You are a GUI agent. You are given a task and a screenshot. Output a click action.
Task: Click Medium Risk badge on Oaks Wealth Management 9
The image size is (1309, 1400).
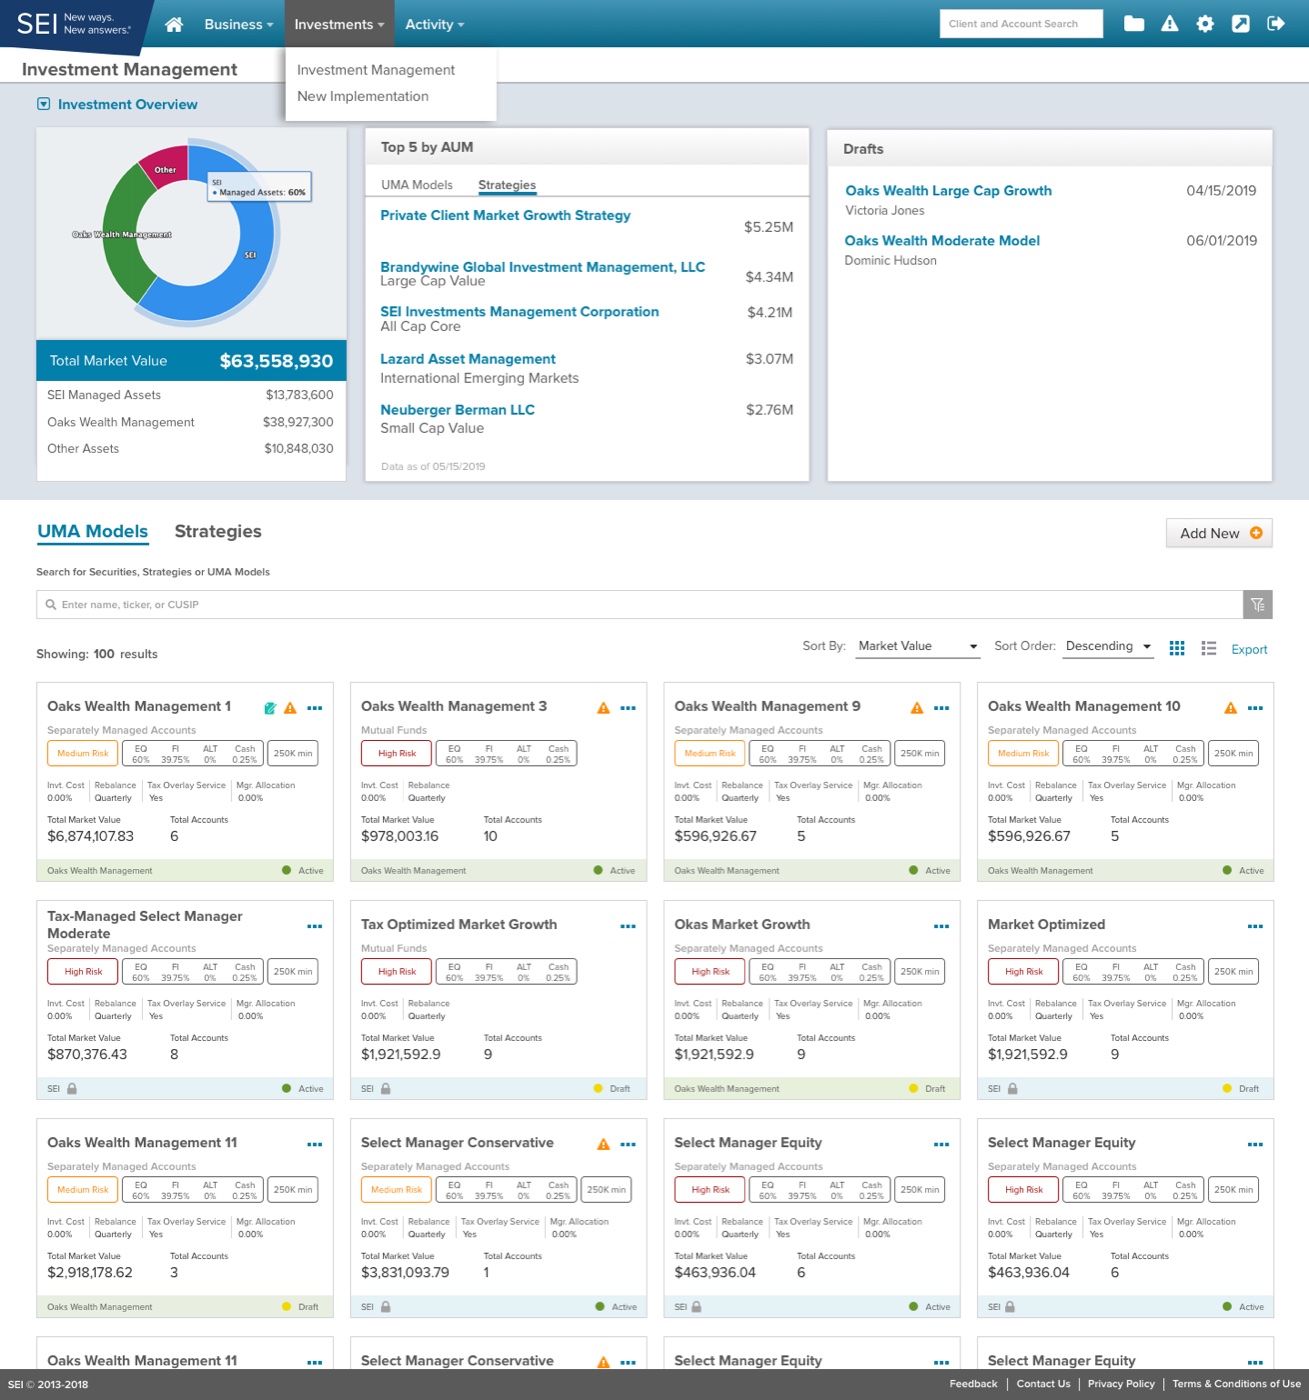[709, 753]
